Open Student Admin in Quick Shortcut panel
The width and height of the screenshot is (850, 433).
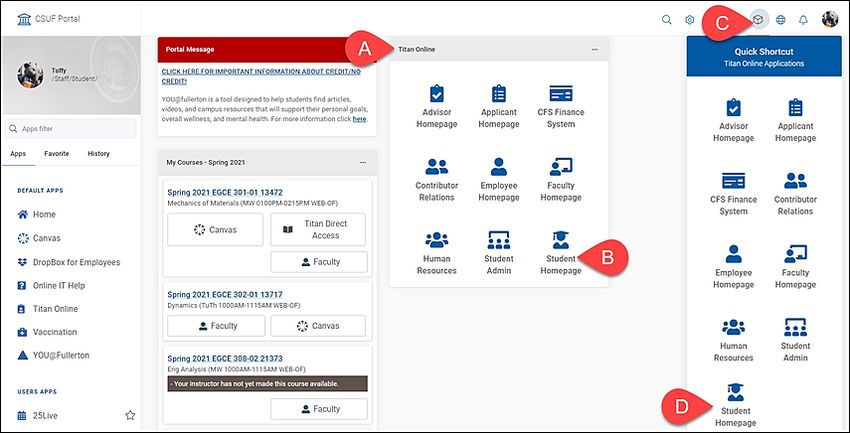pyautogui.click(x=795, y=340)
